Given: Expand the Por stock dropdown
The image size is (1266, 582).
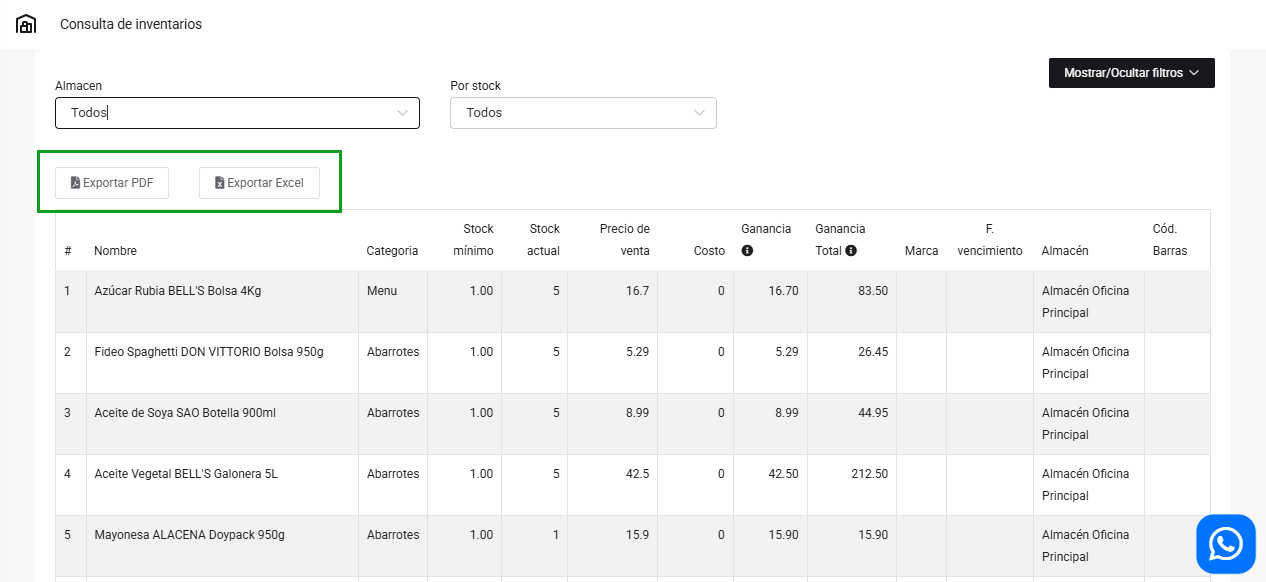Looking at the screenshot, I should [x=583, y=113].
